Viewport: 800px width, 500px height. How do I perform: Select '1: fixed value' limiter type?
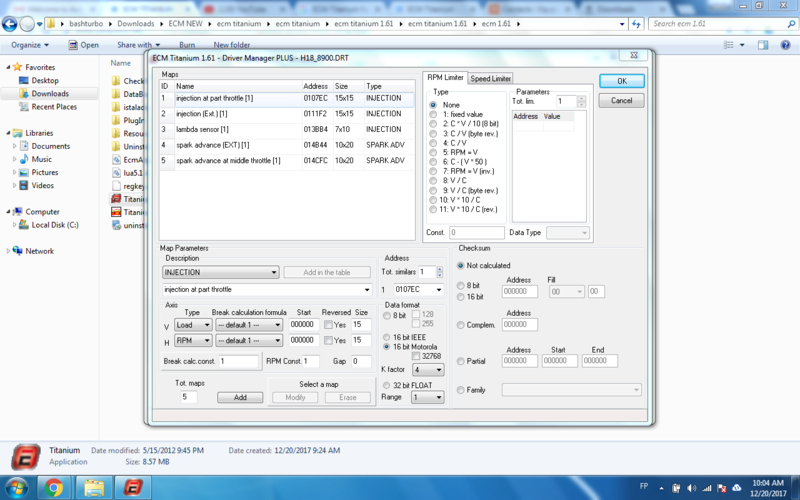pyautogui.click(x=433, y=115)
